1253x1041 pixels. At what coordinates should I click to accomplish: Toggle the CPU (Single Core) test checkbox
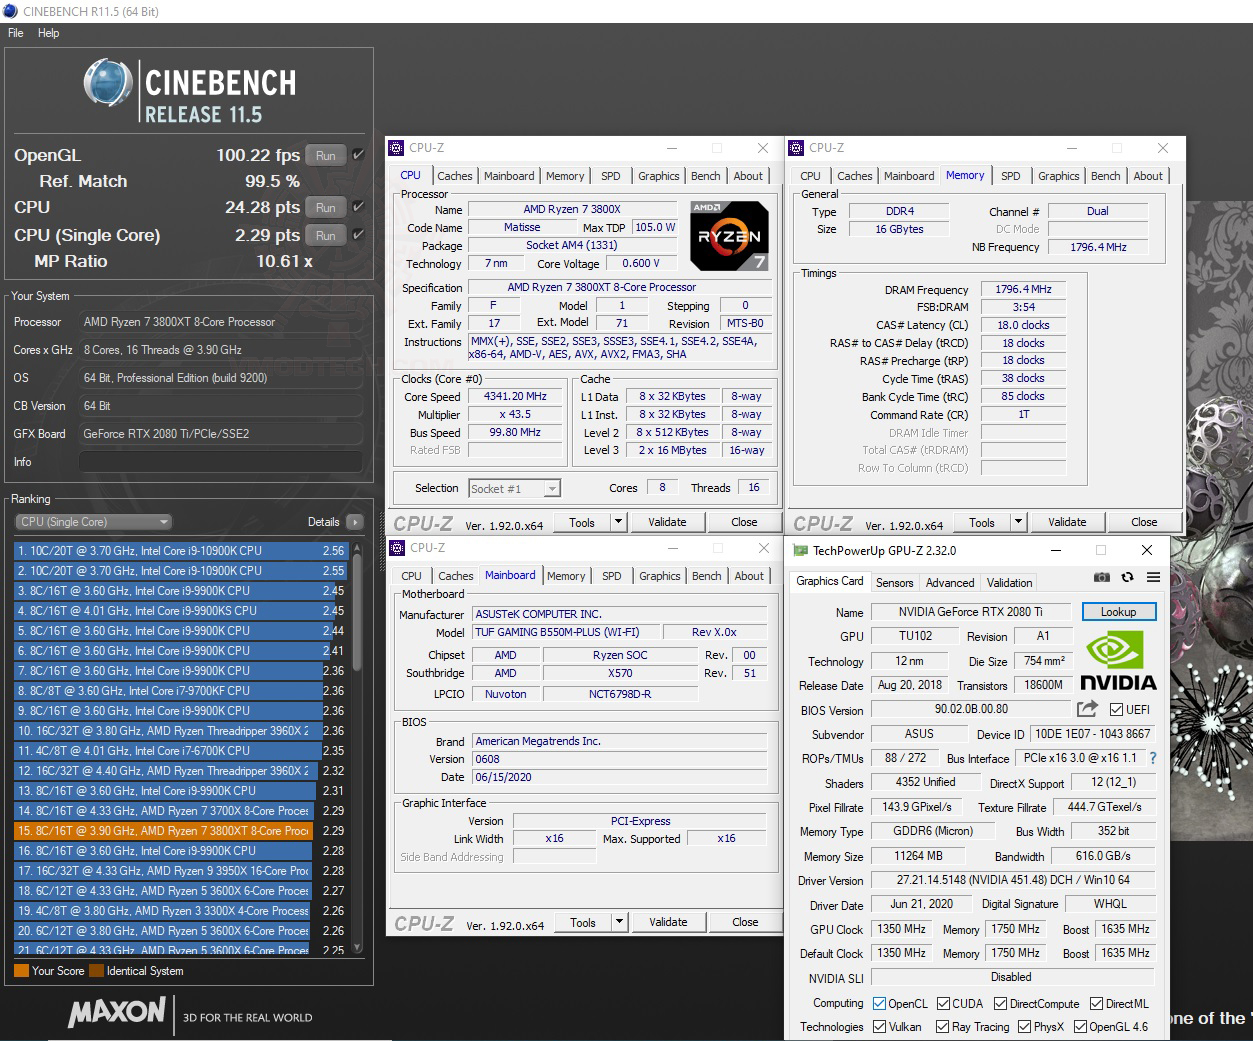(x=358, y=235)
